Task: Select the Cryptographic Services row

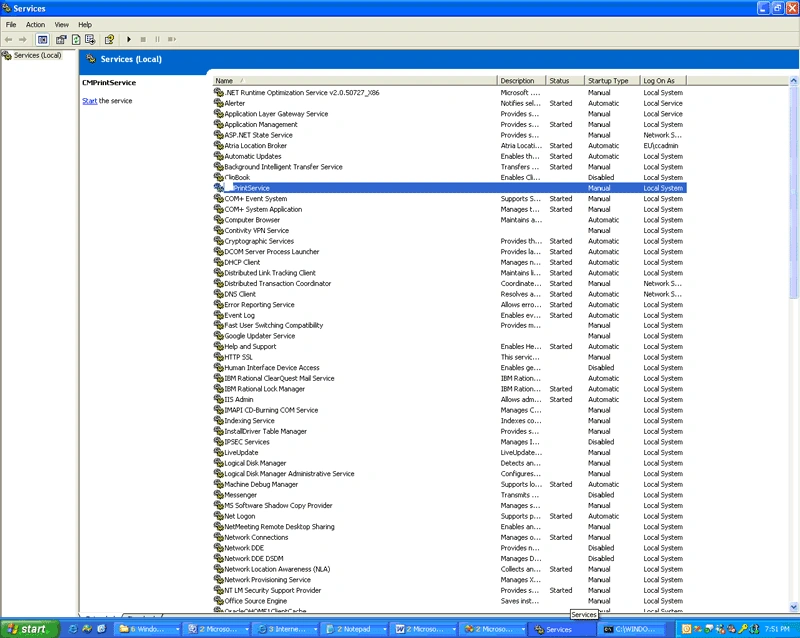Action: (449, 241)
